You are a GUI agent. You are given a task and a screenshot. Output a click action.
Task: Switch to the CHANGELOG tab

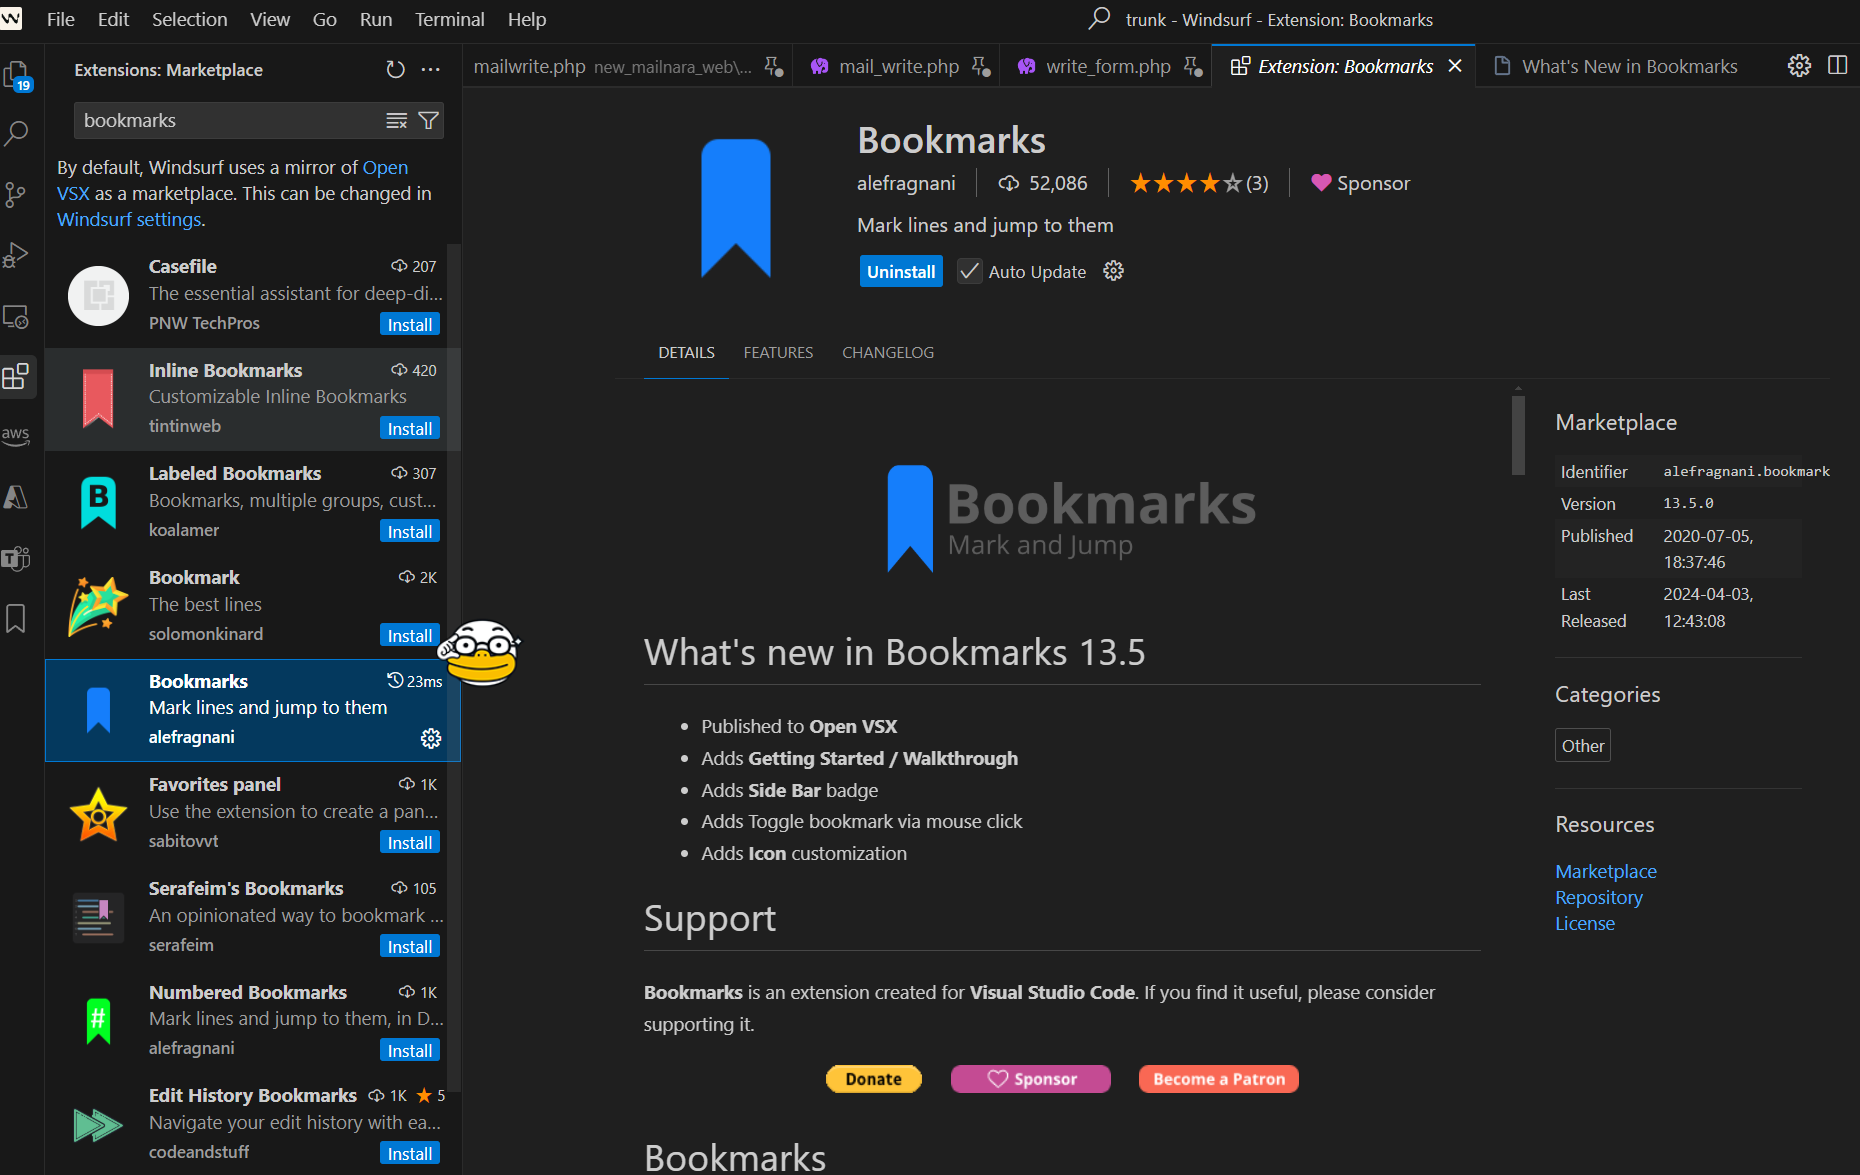888,353
